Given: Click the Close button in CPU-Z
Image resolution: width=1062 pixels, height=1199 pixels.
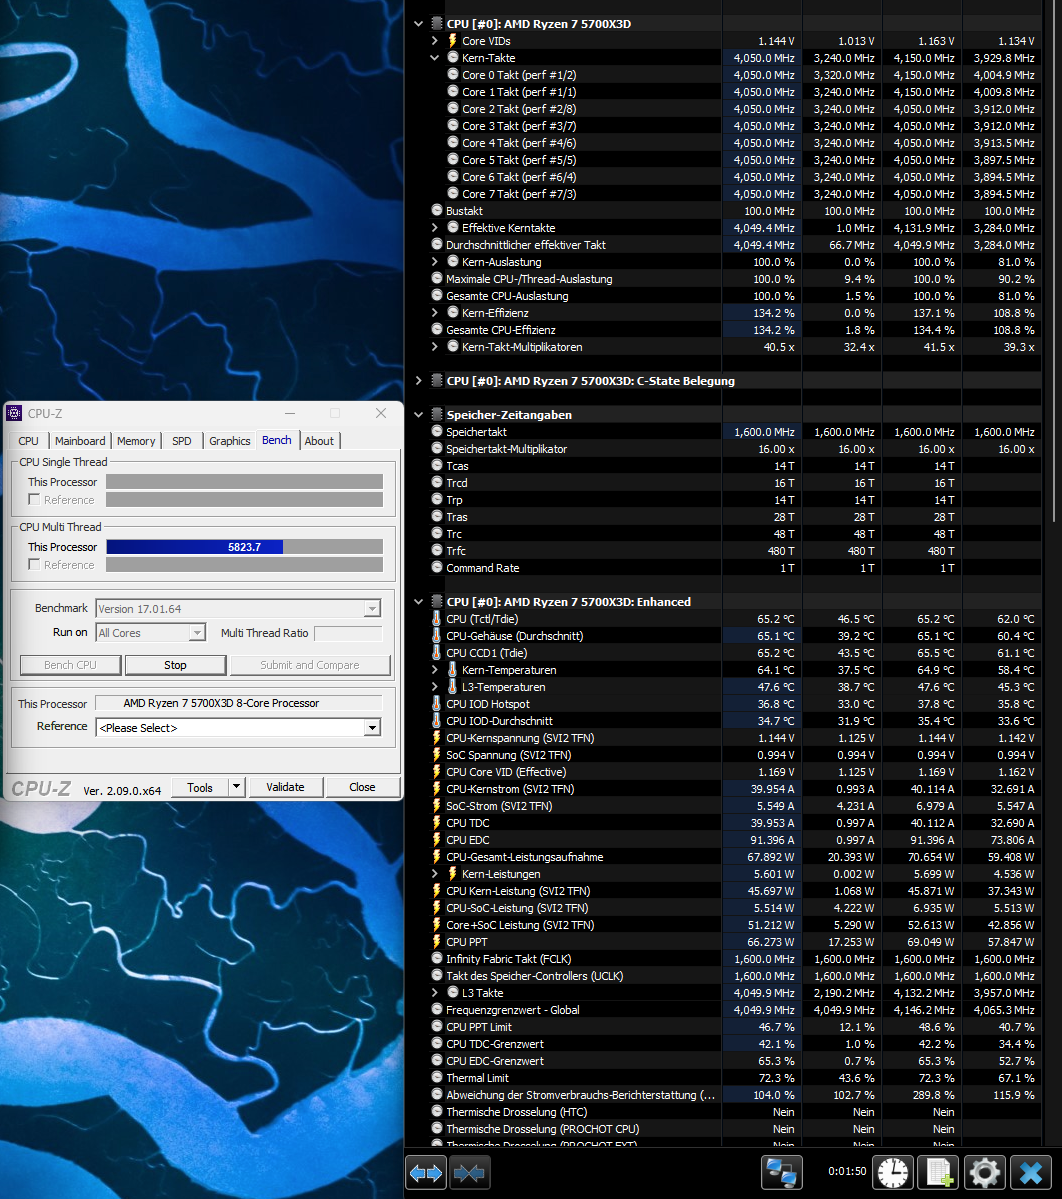Looking at the screenshot, I should pos(362,787).
